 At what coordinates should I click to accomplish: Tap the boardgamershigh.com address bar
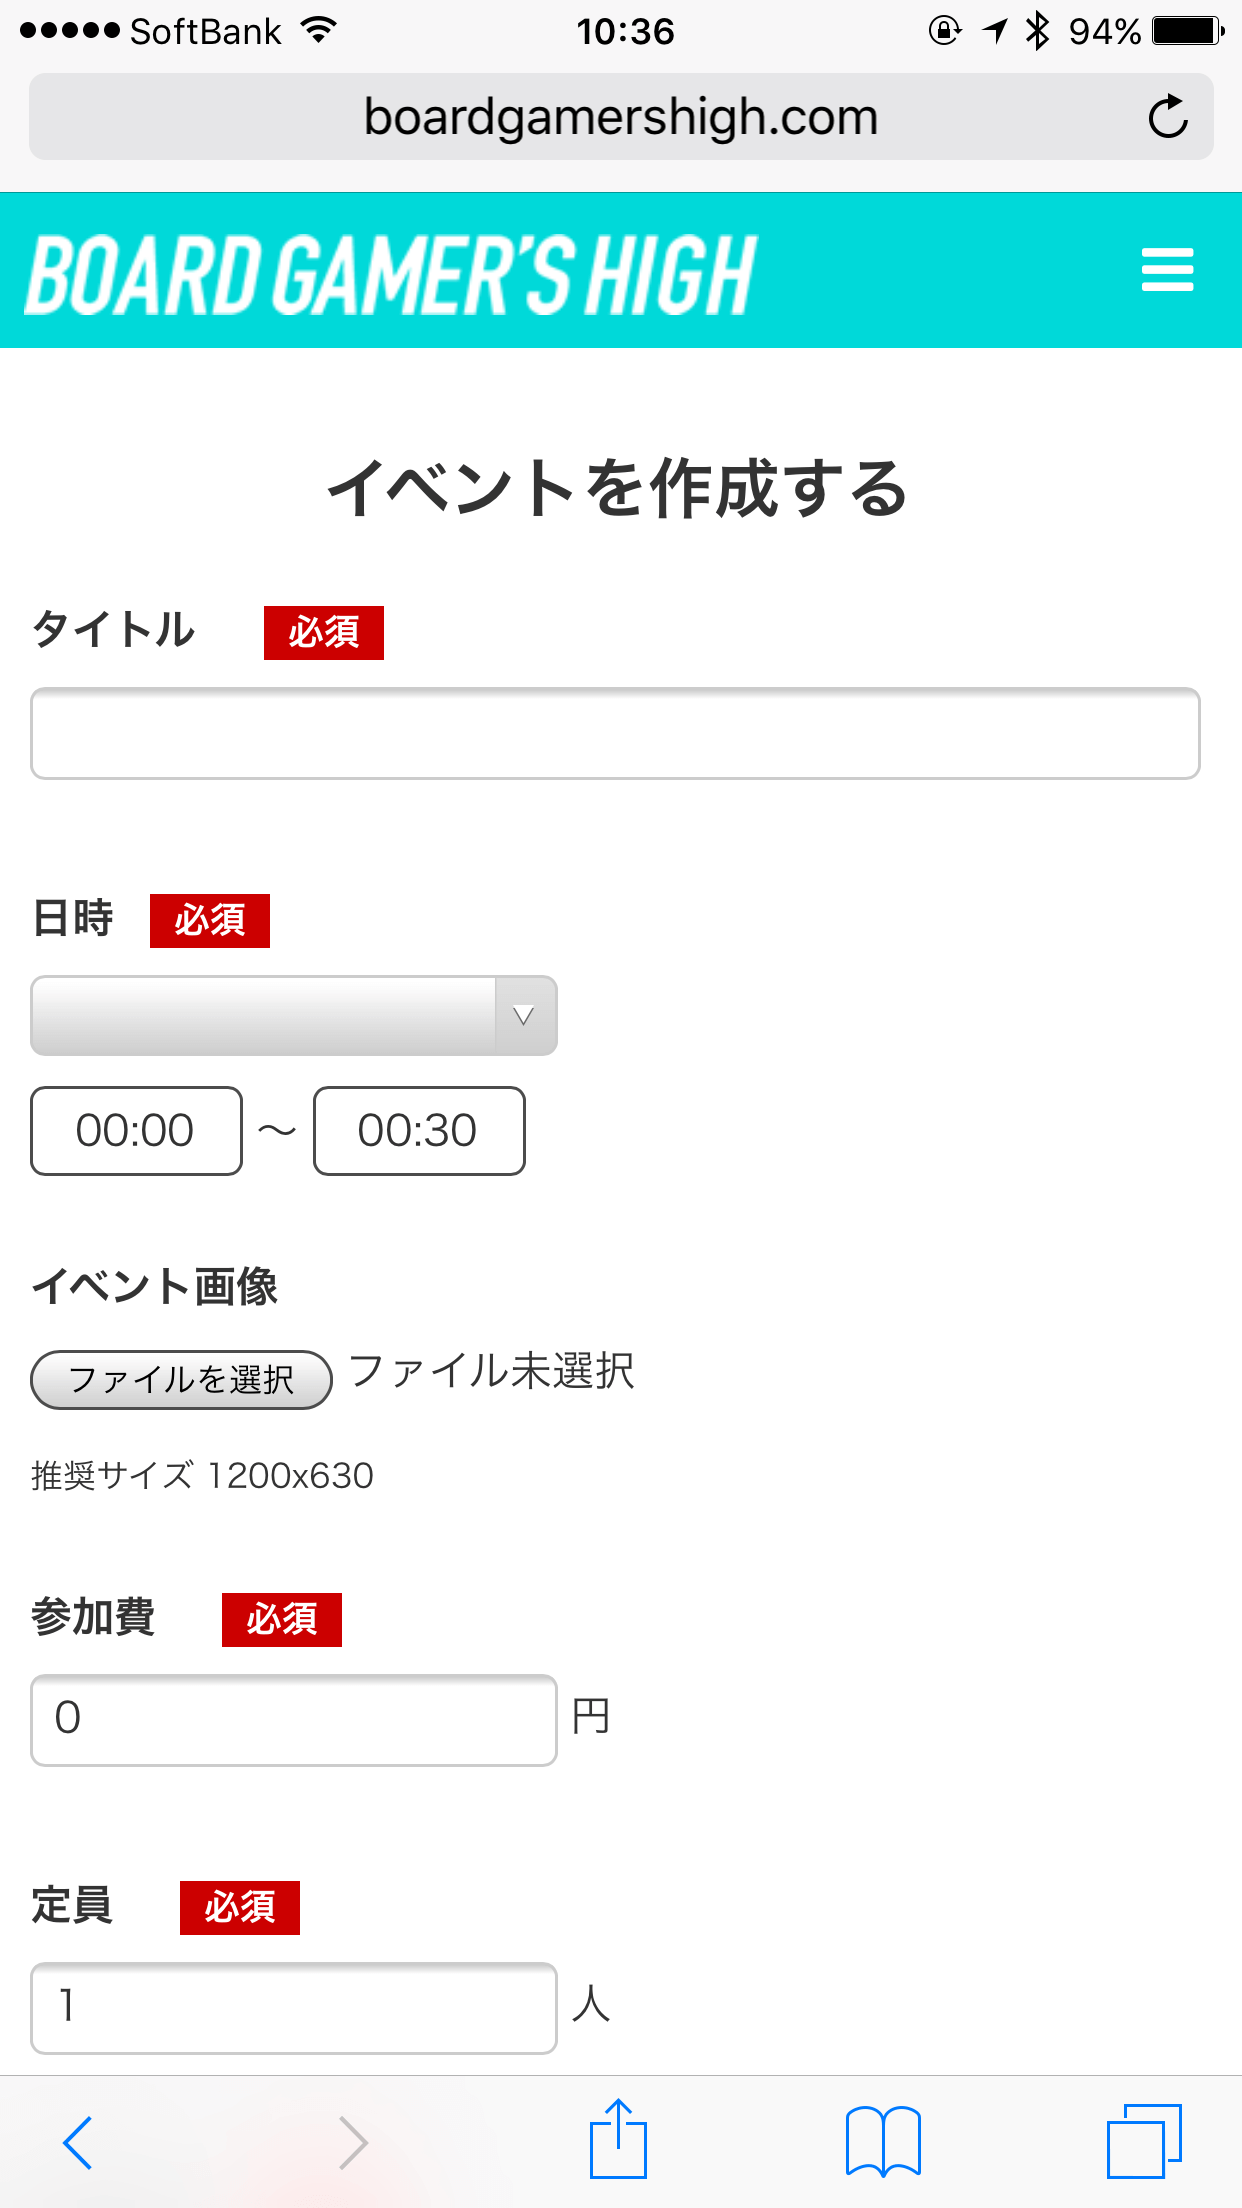click(x=620, y=117)
